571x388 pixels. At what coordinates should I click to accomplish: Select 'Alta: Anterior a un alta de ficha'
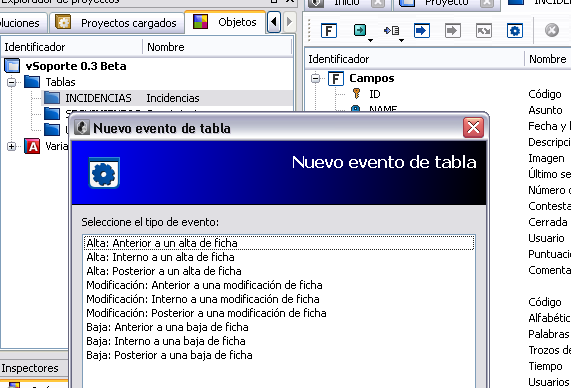(279, 243)
